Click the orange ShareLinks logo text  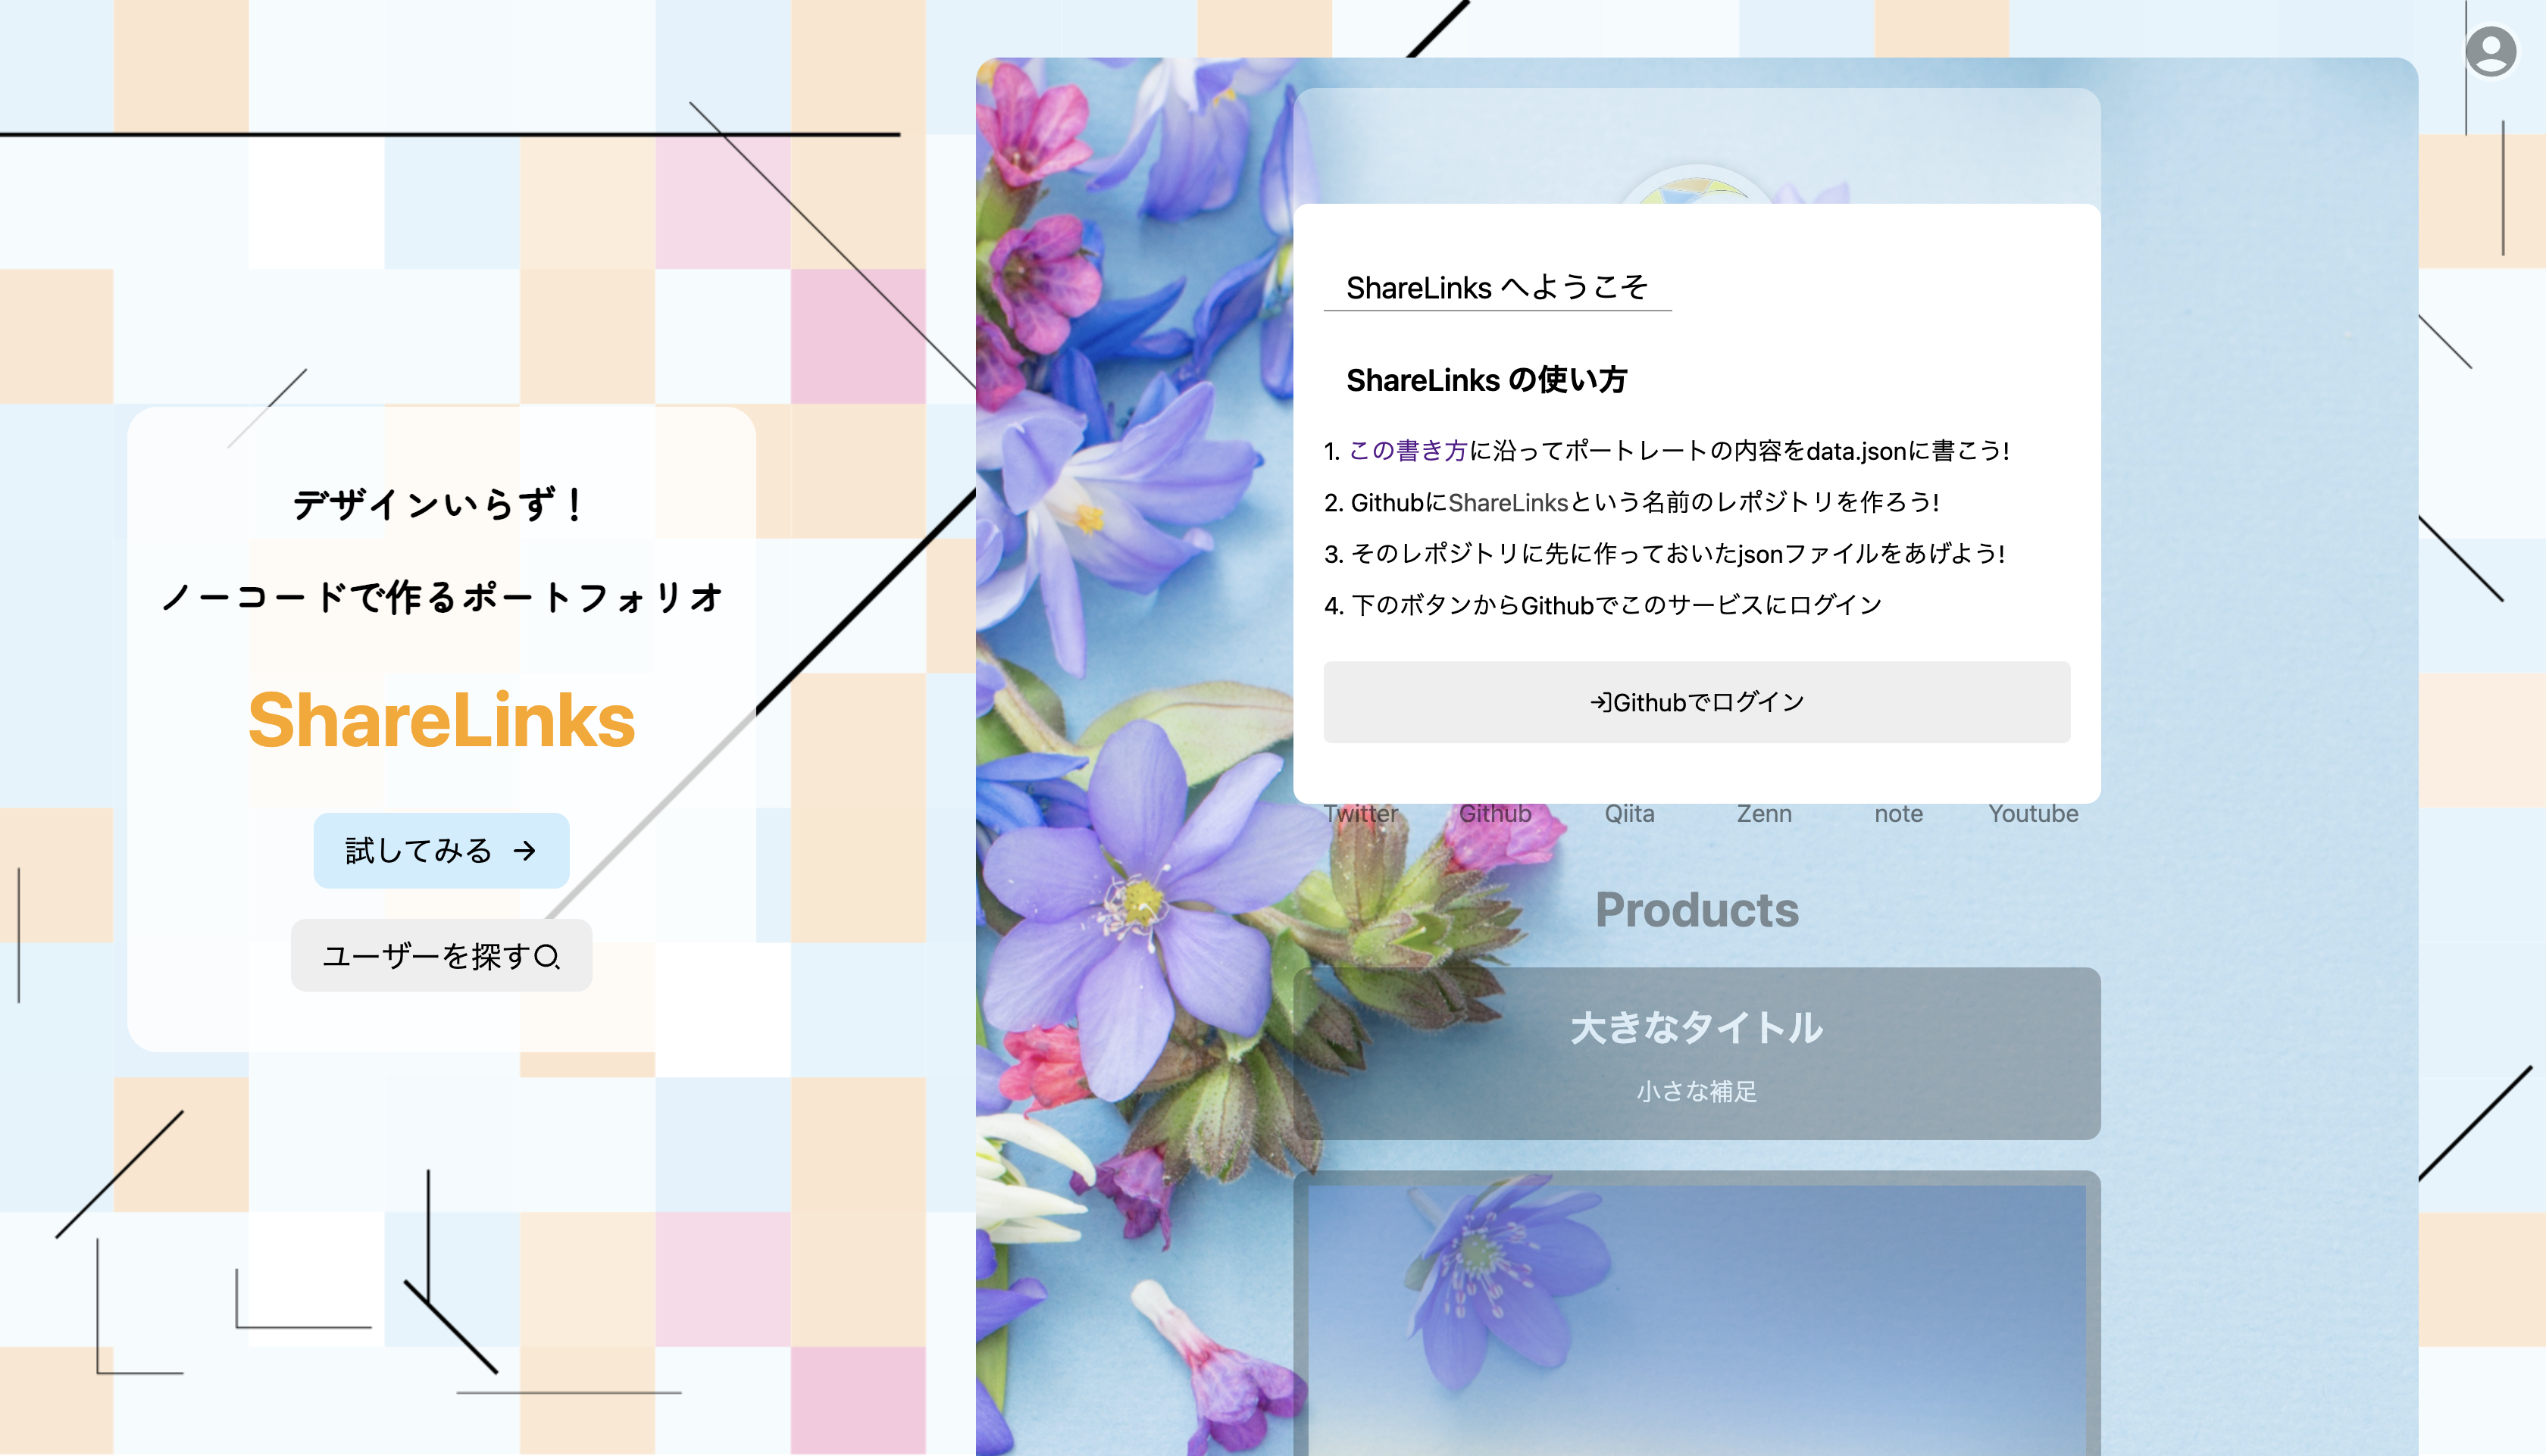pyautogui.click(x=441, y=720)
